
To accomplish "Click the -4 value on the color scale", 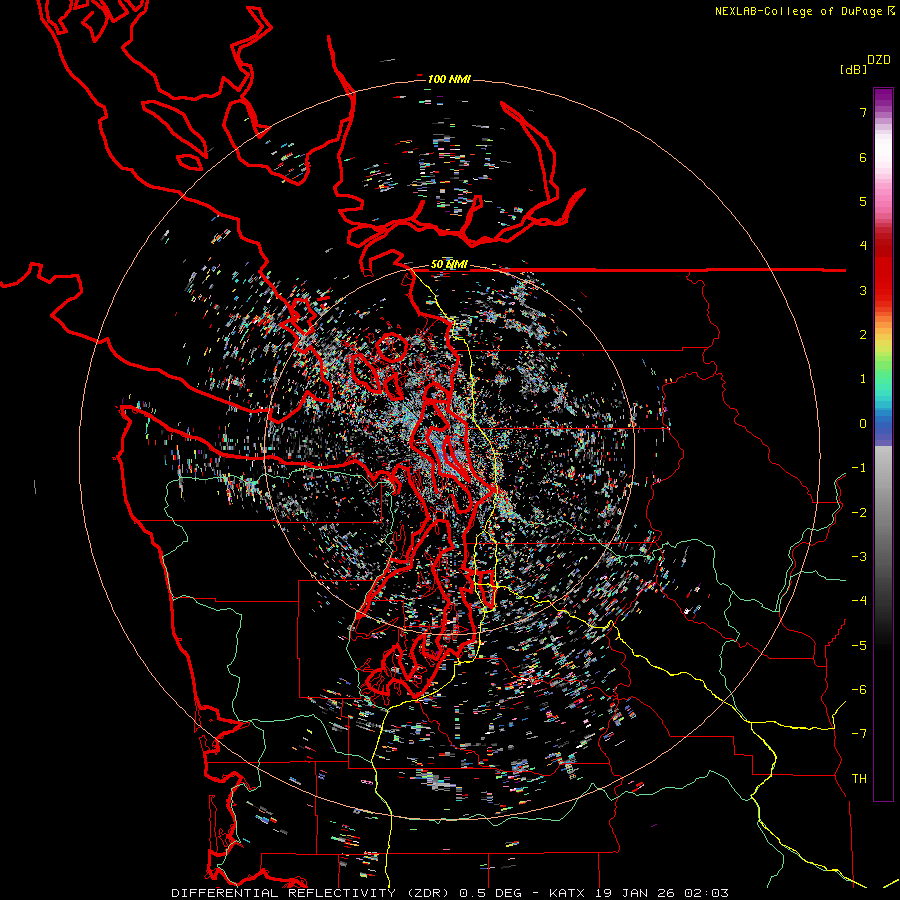I will pos(859,601).
